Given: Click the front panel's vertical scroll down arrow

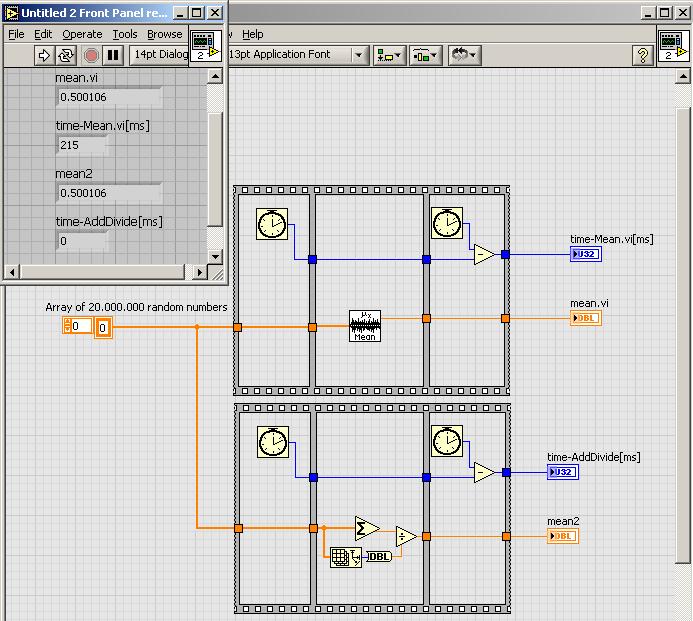Looking at the screenshot, I should pyautogui.click(x=215, y=257).
